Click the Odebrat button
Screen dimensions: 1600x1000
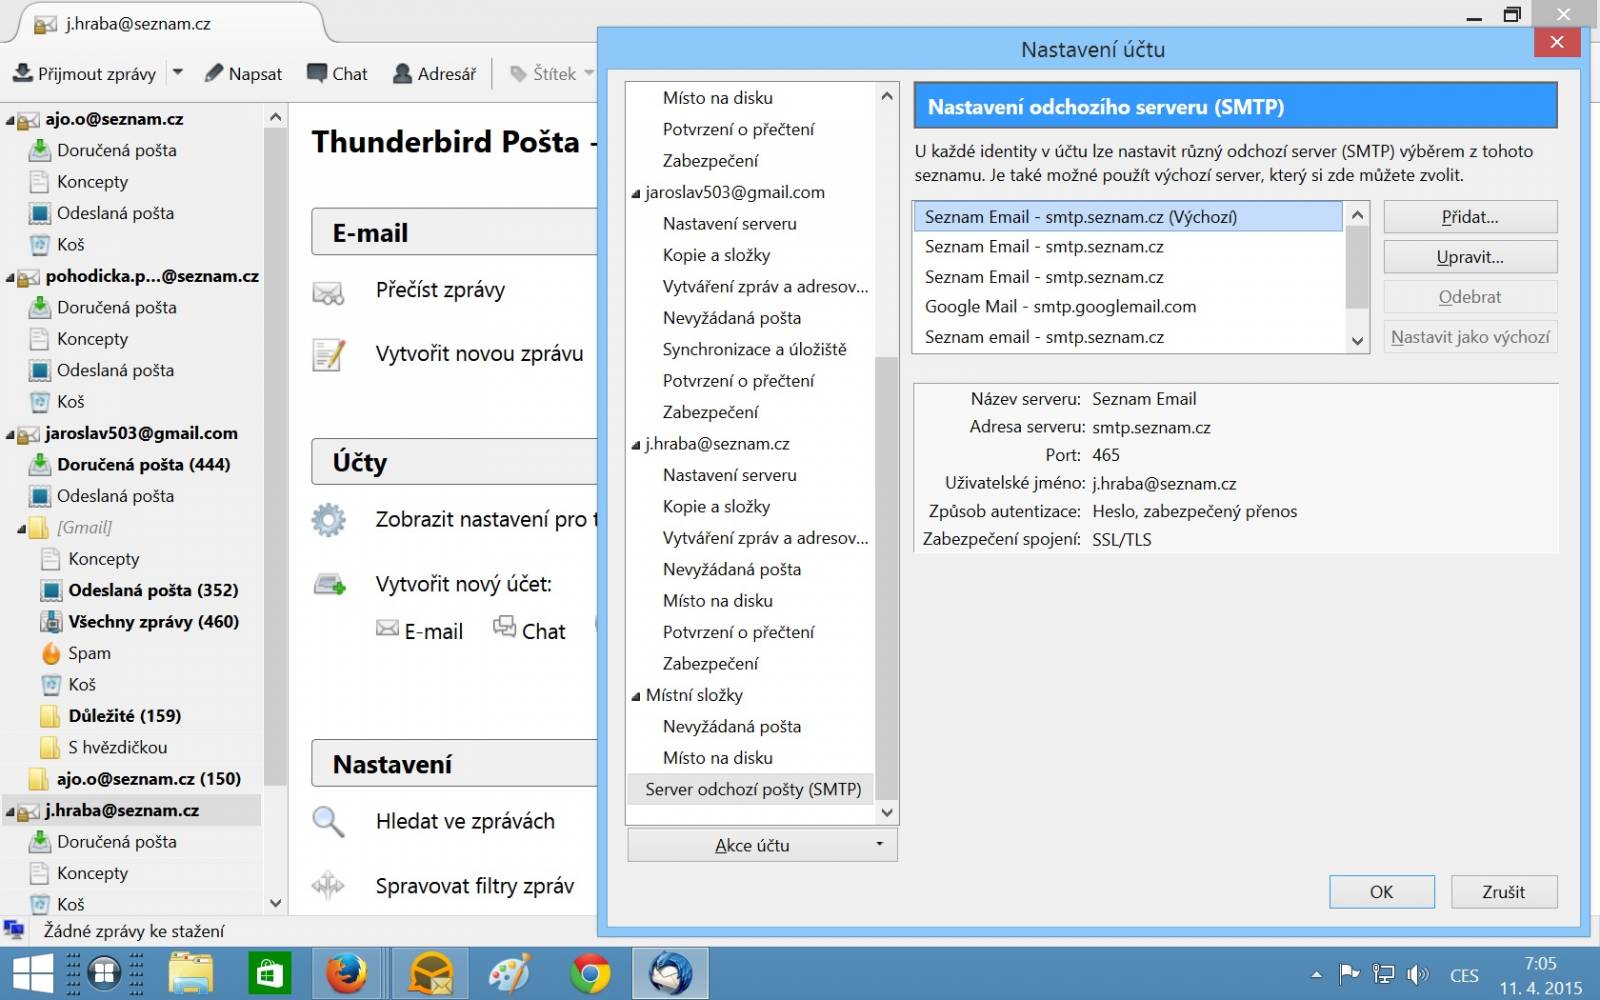[1470, 297]
